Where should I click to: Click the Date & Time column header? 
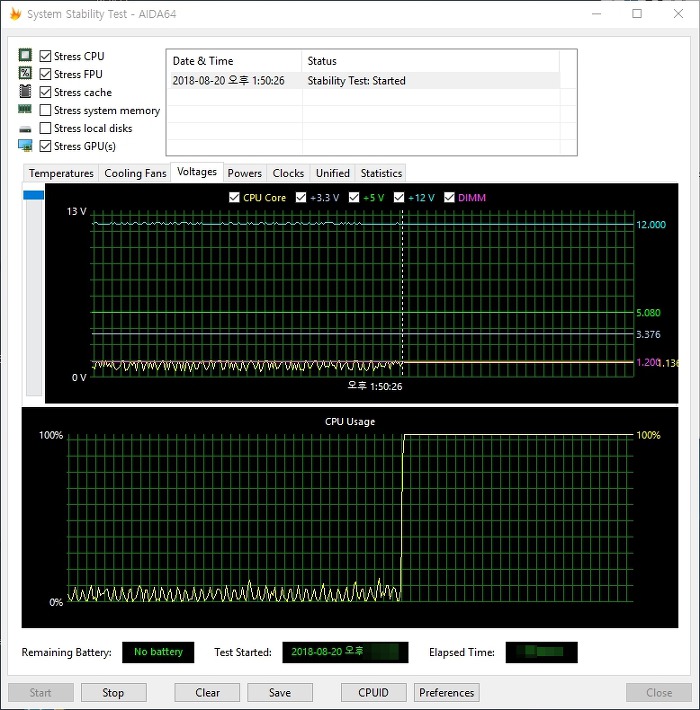pos(234,61)
